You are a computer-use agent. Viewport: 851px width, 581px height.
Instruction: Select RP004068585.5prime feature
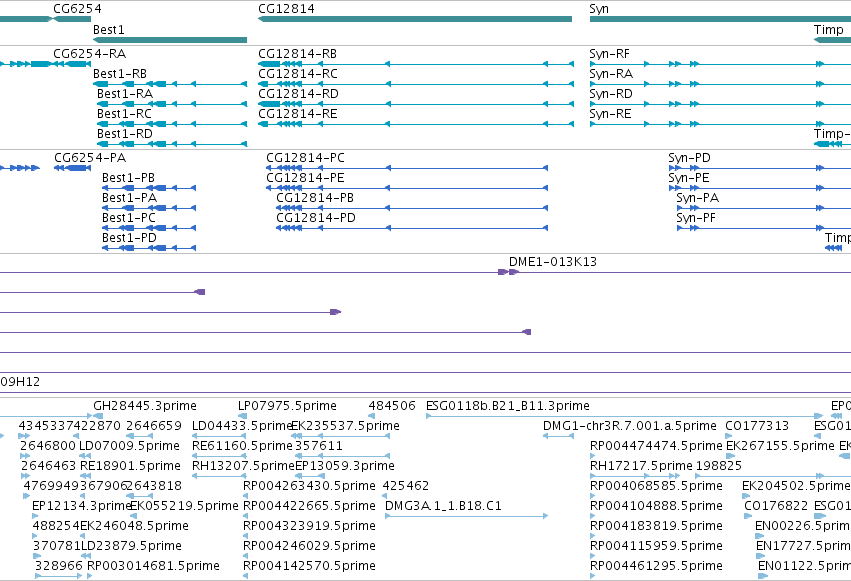point(593,496)
